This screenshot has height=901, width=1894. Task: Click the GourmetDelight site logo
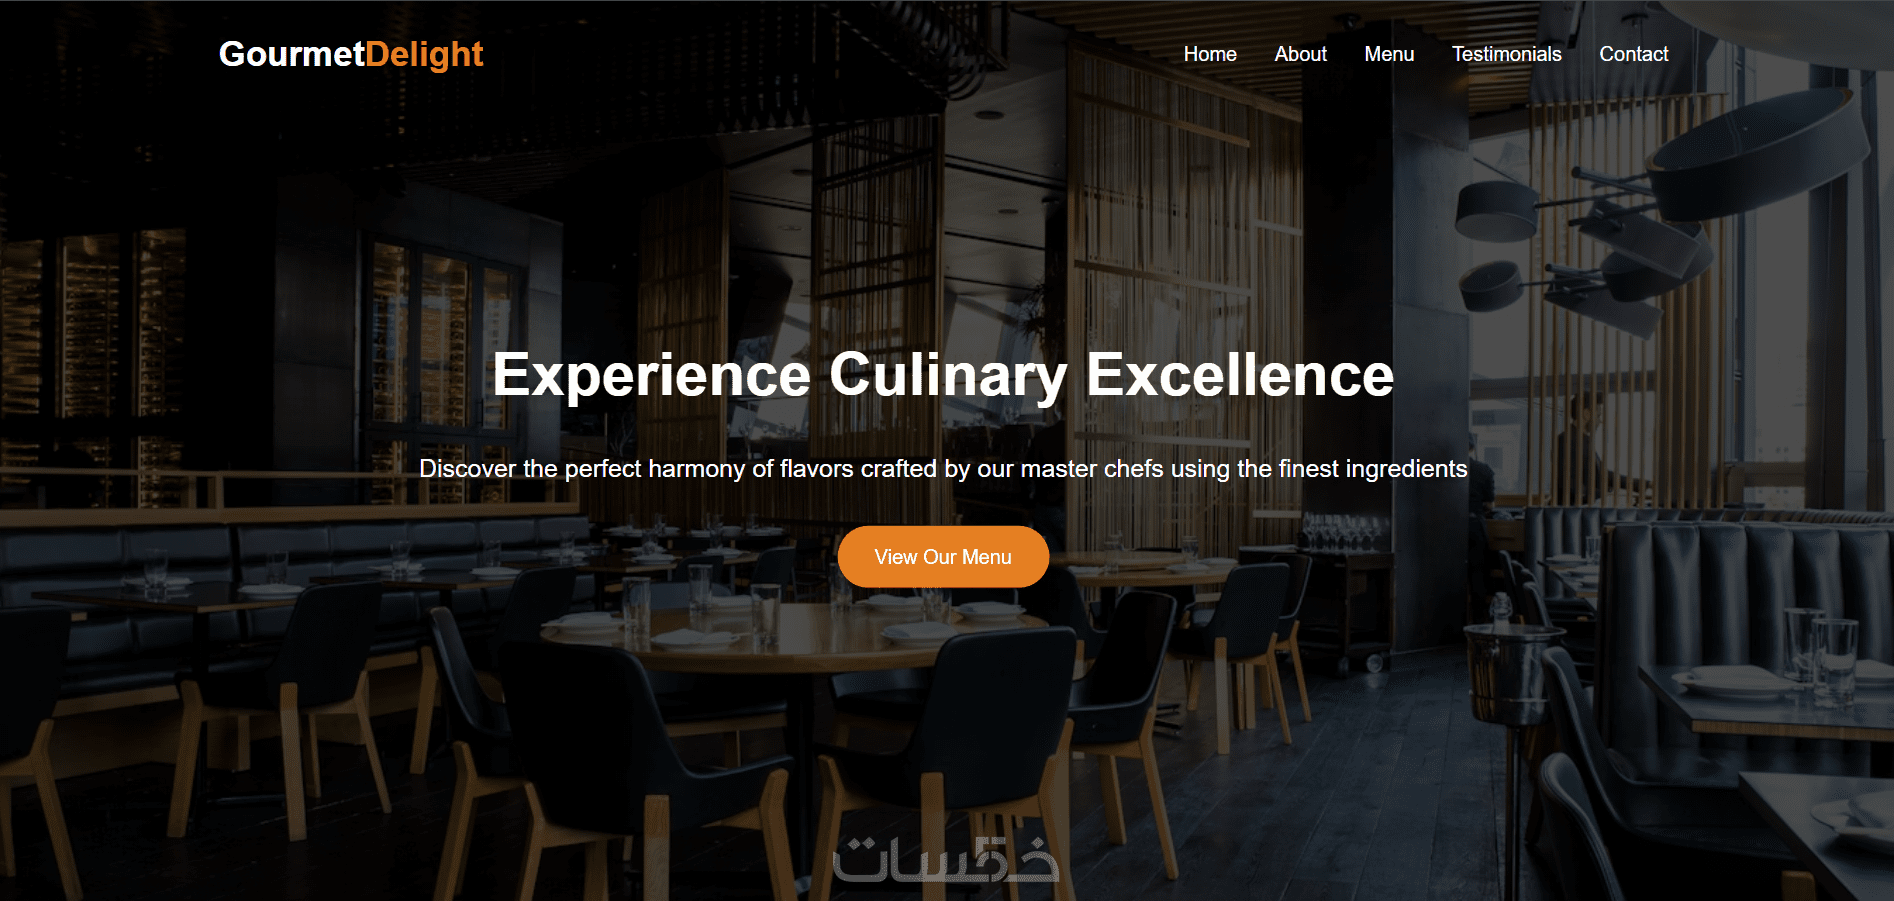351,54
